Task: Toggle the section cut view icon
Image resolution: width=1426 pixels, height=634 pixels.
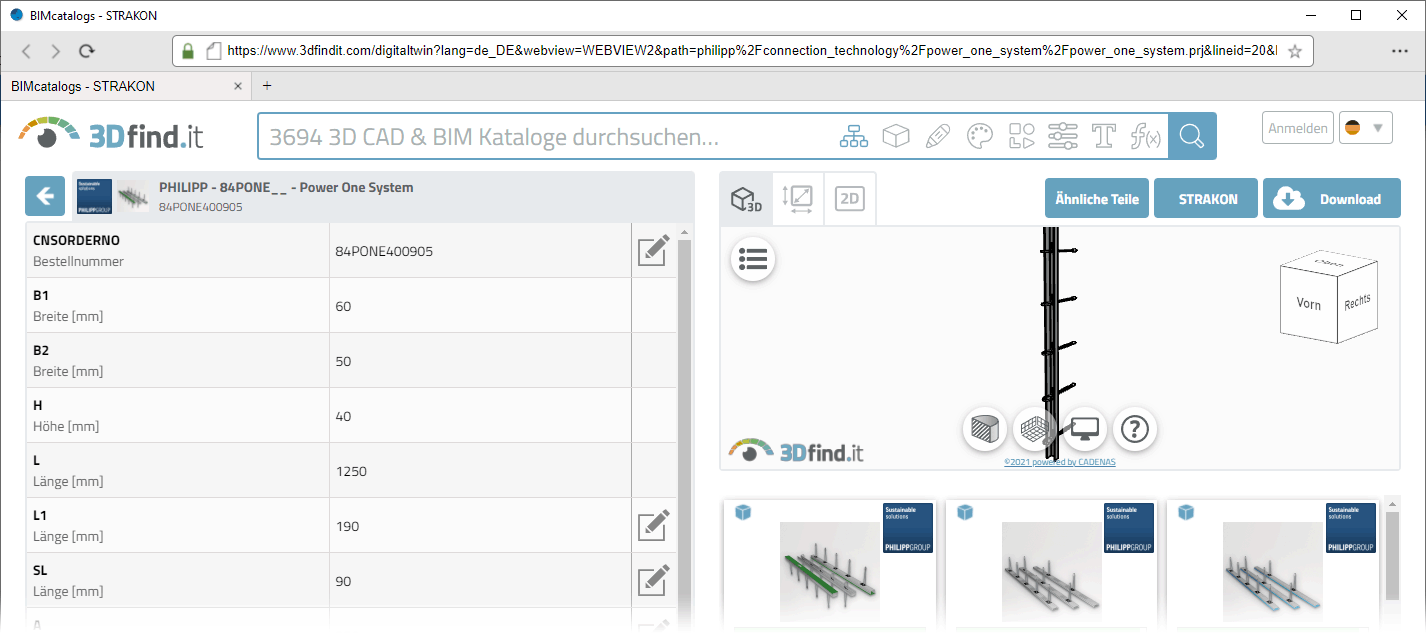Action: pos(984,429)
